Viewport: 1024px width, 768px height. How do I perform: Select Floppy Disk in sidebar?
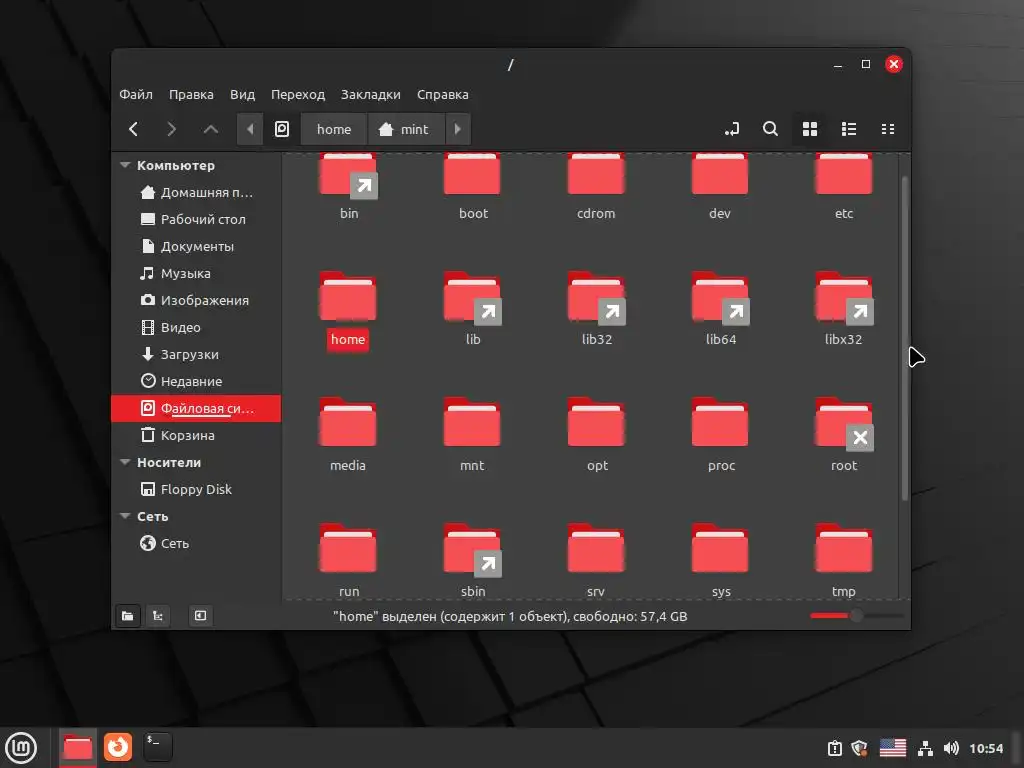tap(196, 490)
